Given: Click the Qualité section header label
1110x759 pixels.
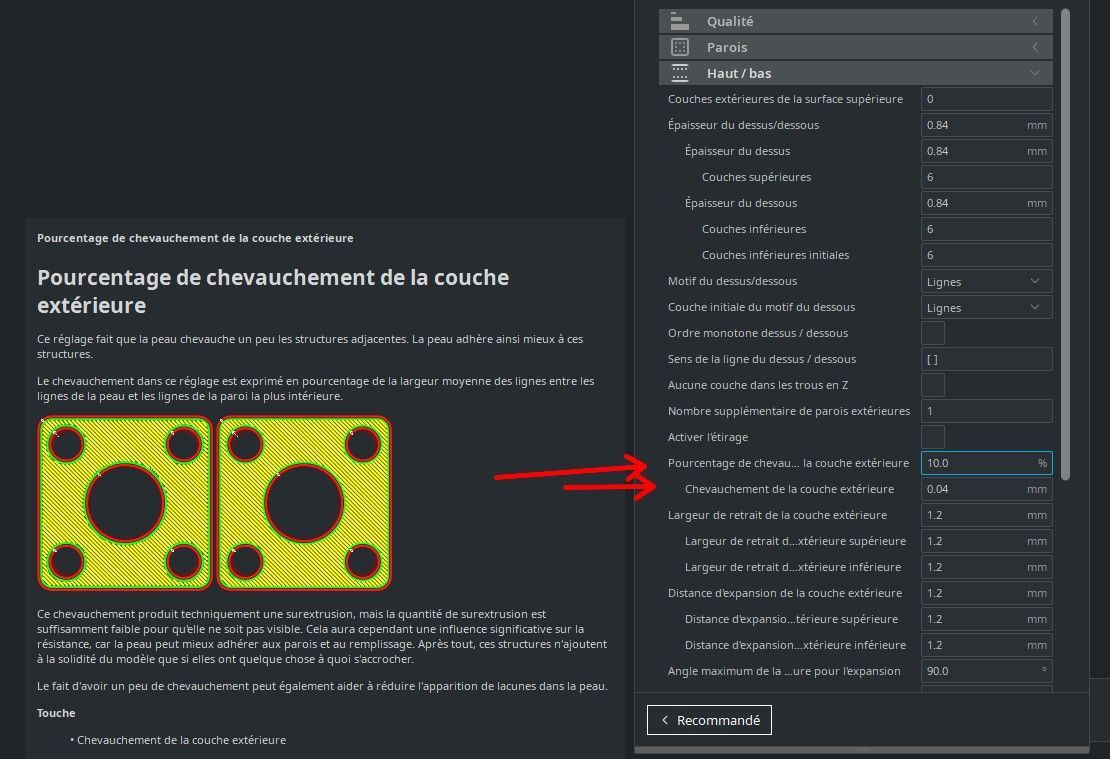Looking at the screenshot, I should [x=730, y=21].
